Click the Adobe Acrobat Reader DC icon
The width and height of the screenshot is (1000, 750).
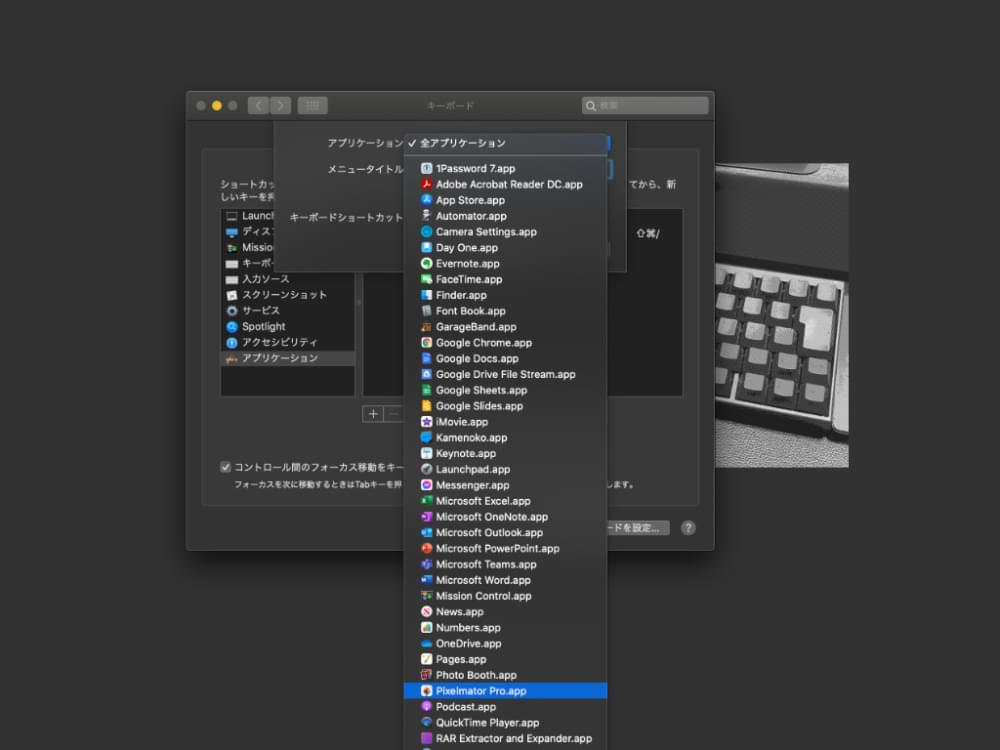(426, 185)
